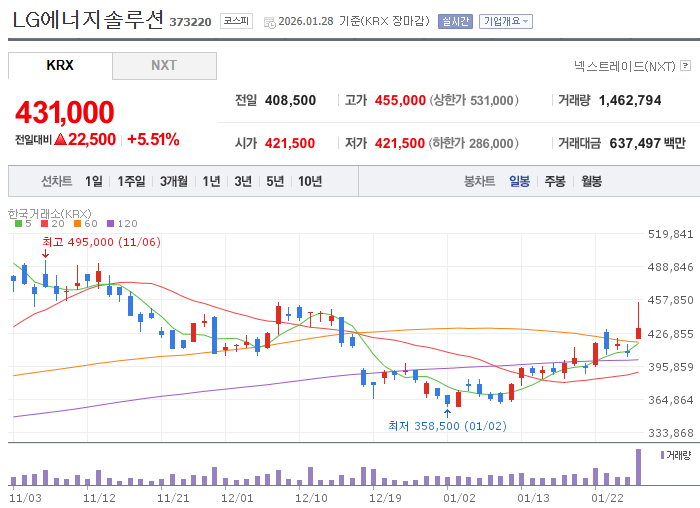This screenshot has width=700, height=508.
Task: Click the 코스피 market badge
Action: 236,21
